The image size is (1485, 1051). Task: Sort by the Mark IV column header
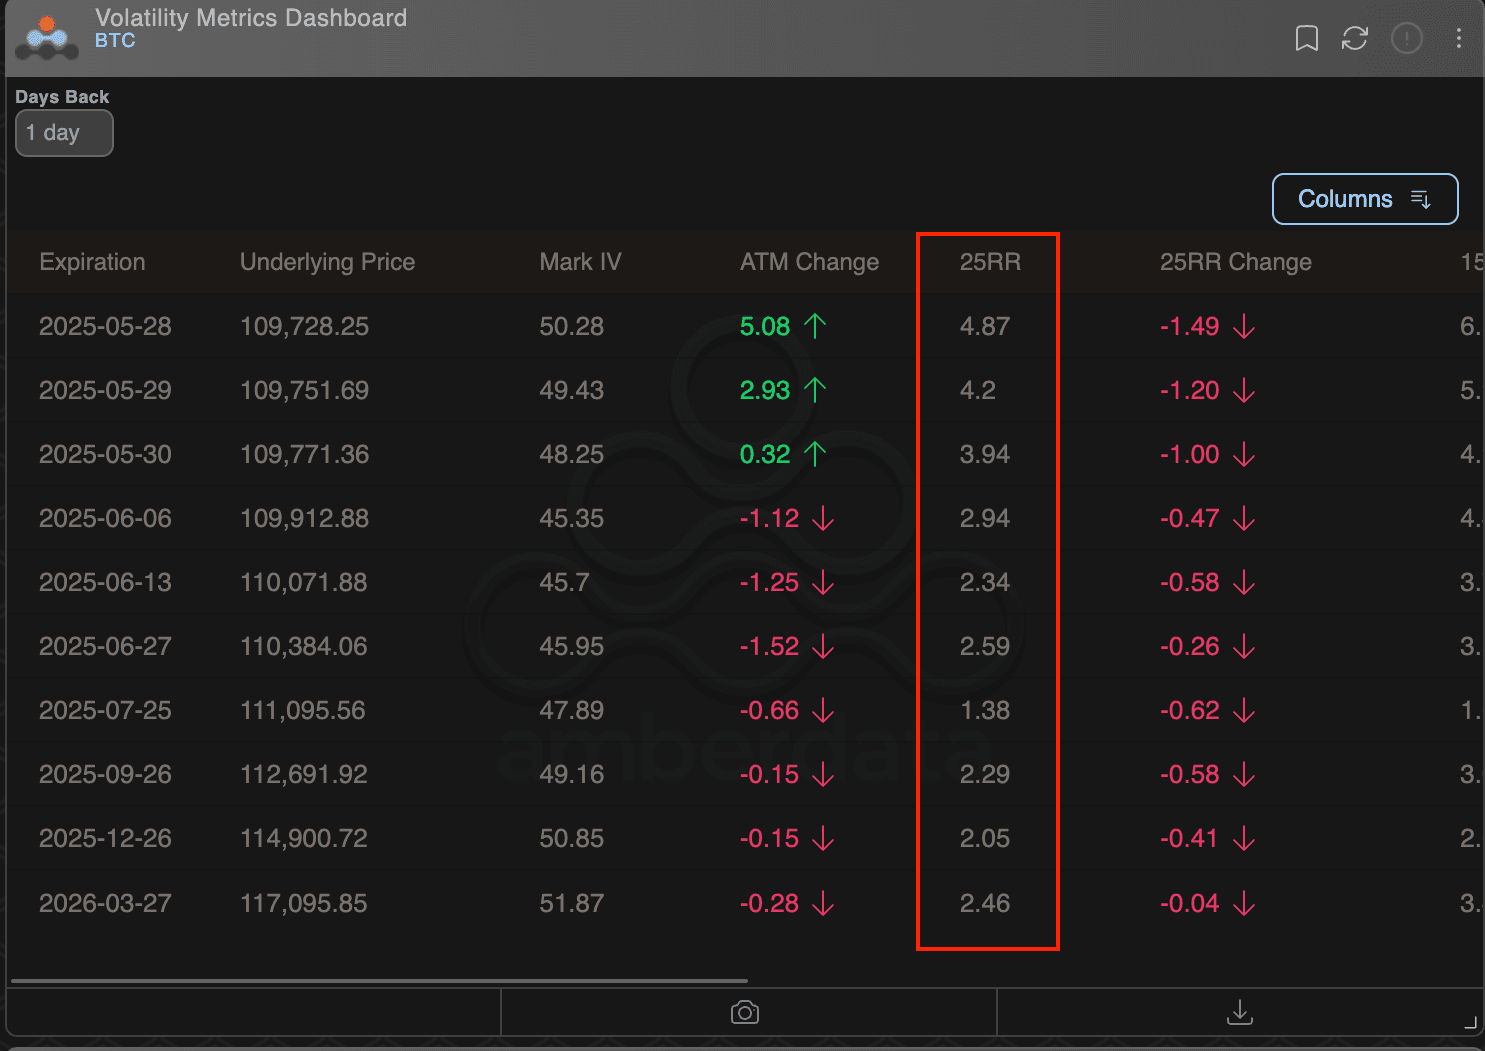click(x=580, y=262)
